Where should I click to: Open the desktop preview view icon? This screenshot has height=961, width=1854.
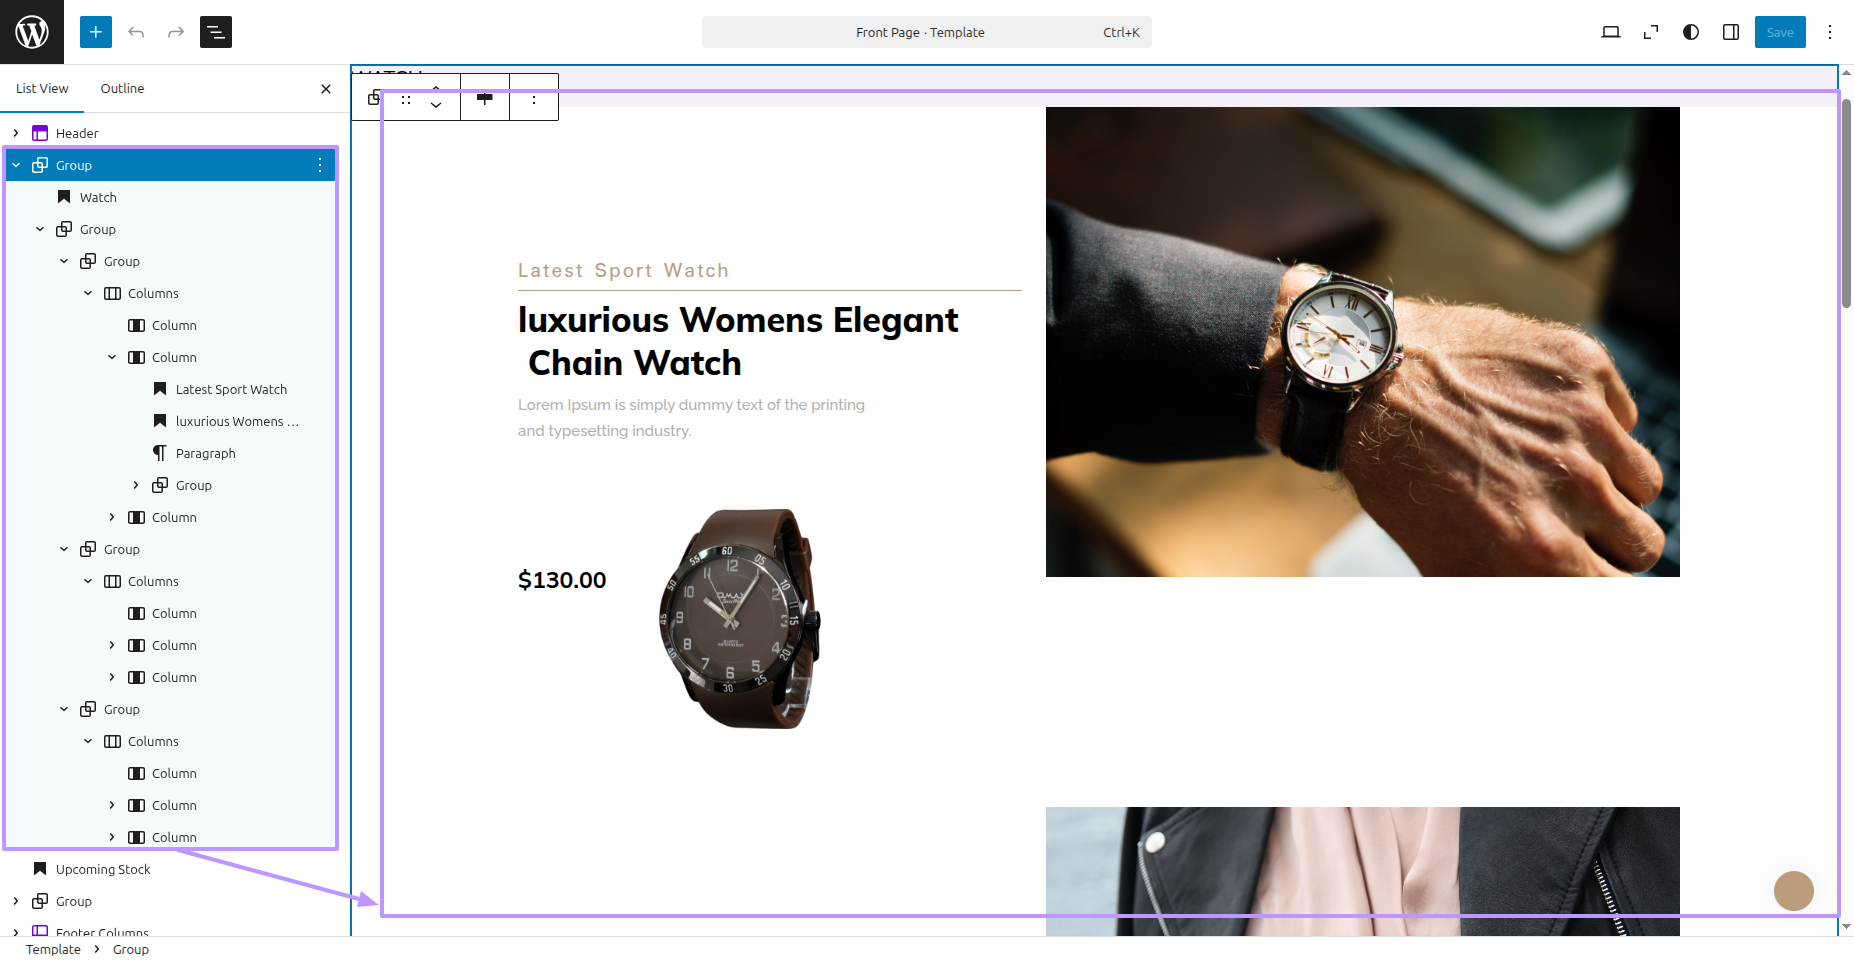1610,32
